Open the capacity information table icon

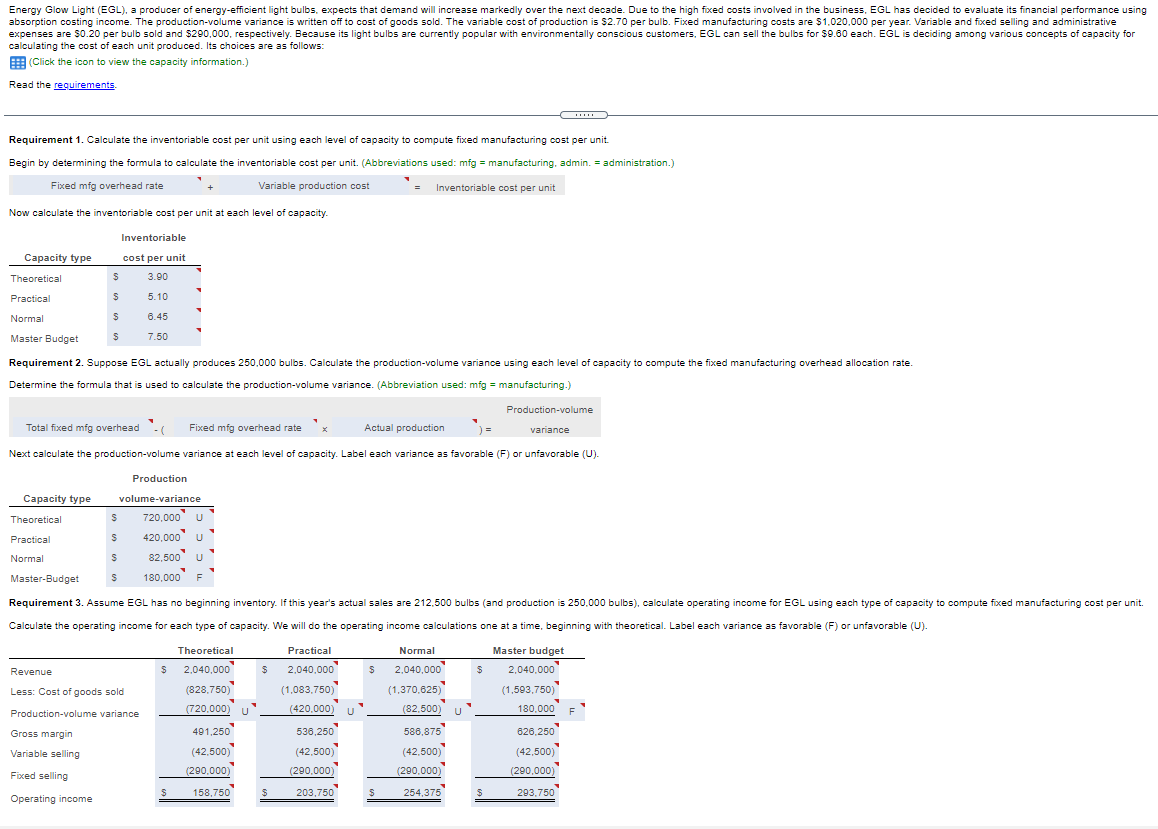click(19, 62)
